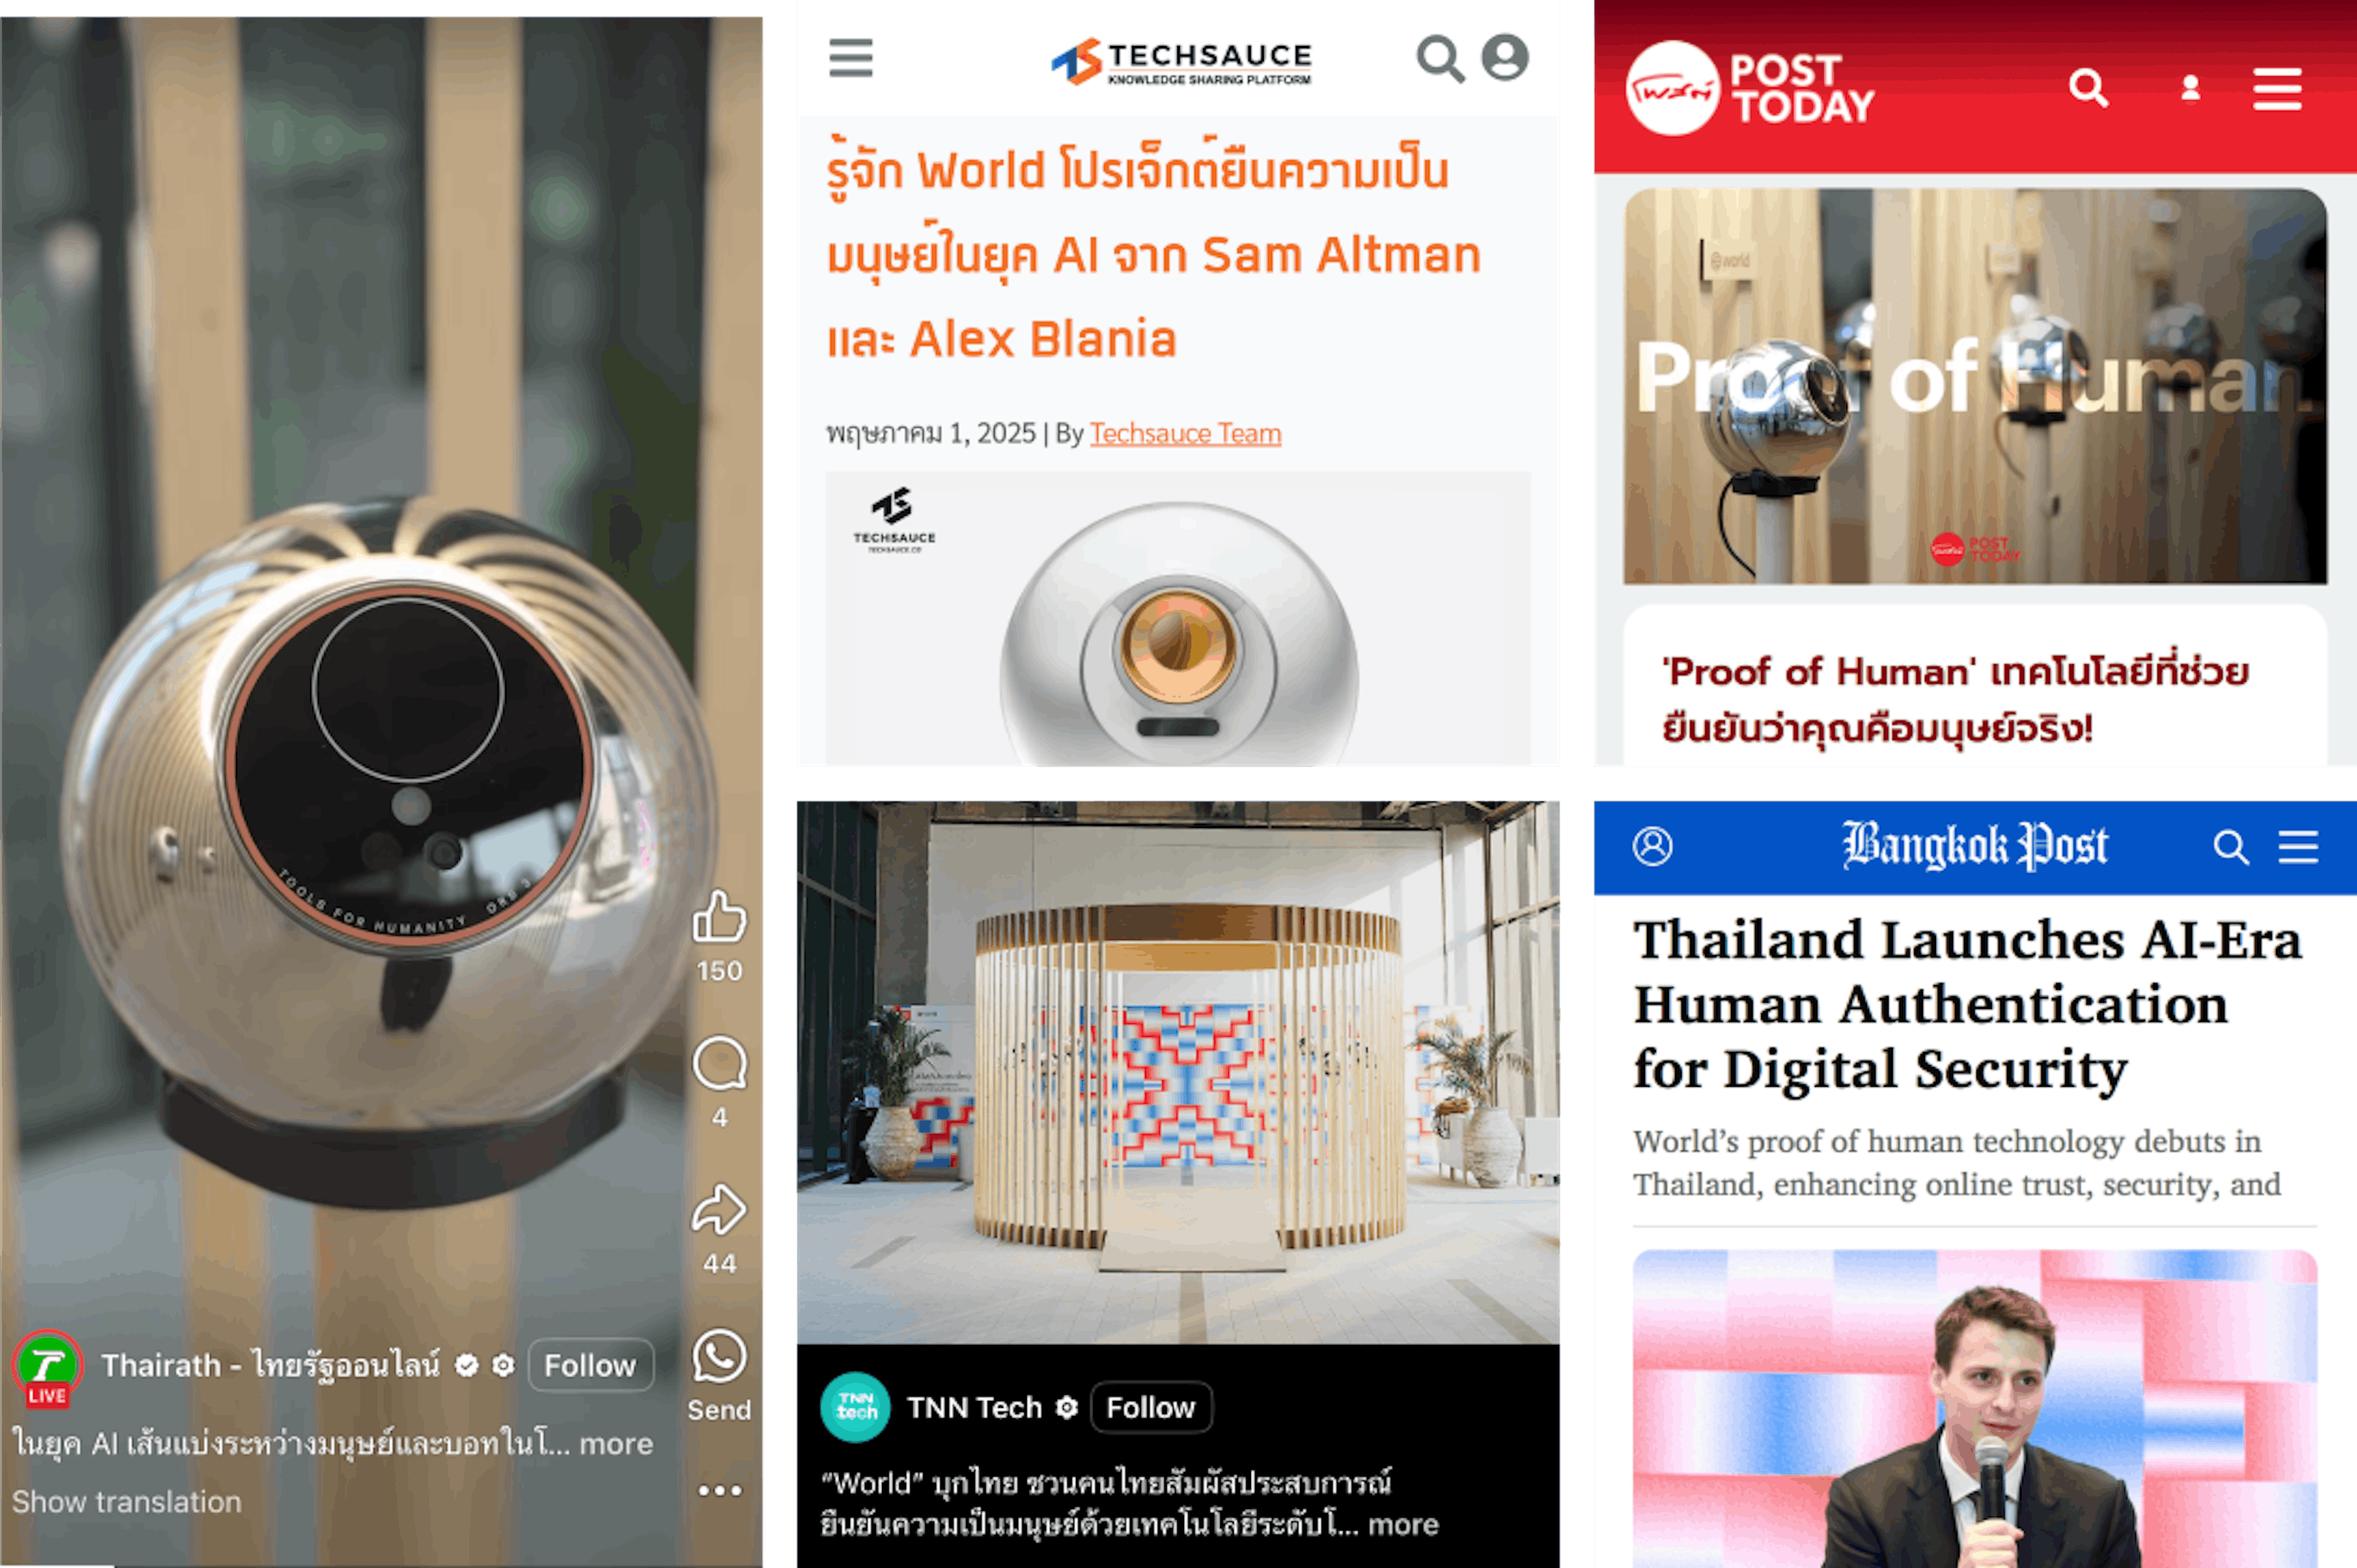The width and height of the screenshot is (2357, 1568).
Task: Click the Post Today search icon
Action: 2088,88
